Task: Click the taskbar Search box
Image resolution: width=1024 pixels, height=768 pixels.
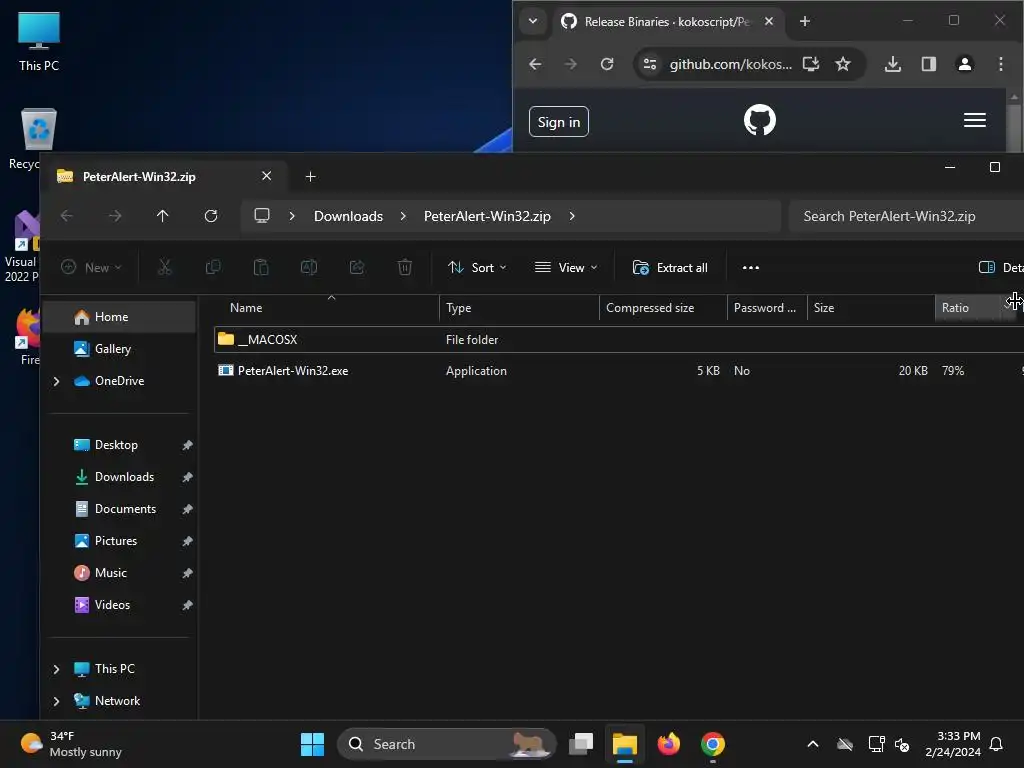Action: point(447,744)
